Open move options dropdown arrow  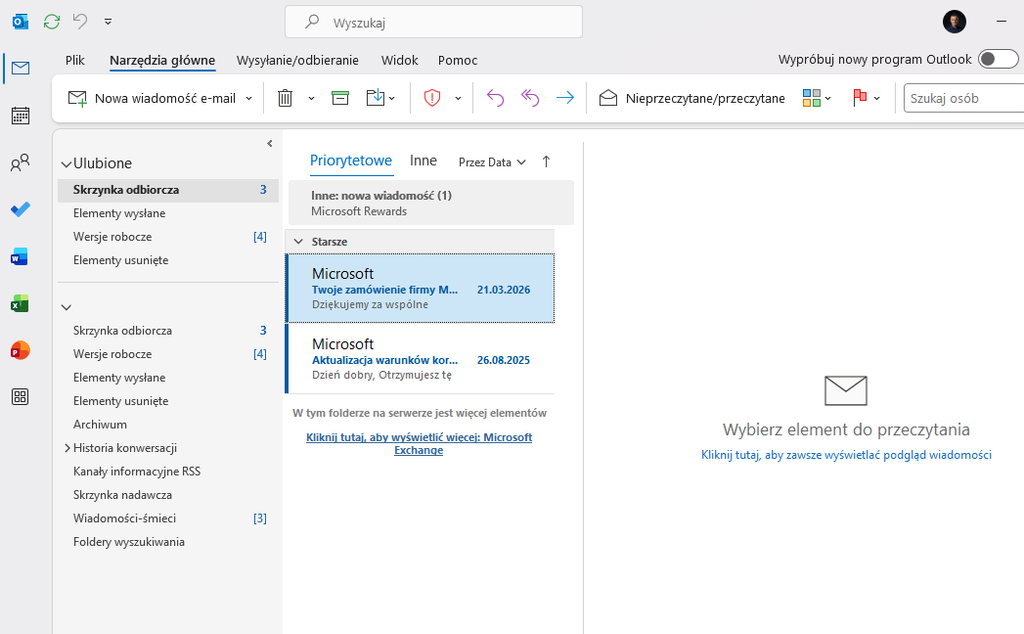(392, 99)
